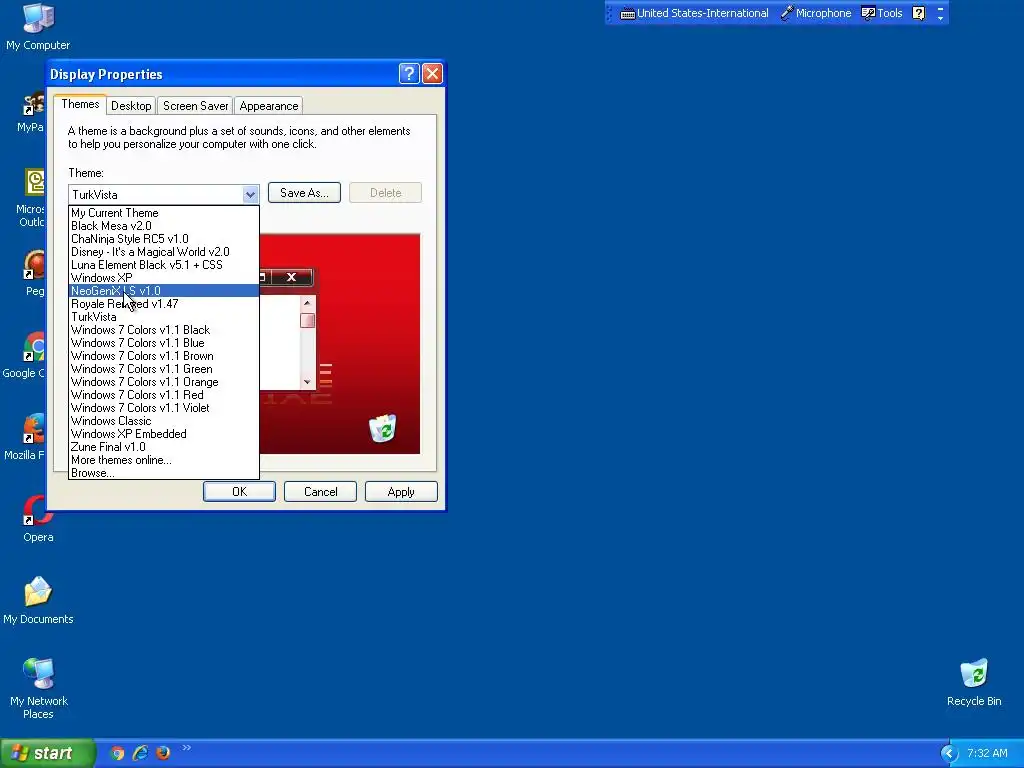Collapse the Theme dropdown via its arrow
The image size is (1024, 768).
[x=250, y=194]
